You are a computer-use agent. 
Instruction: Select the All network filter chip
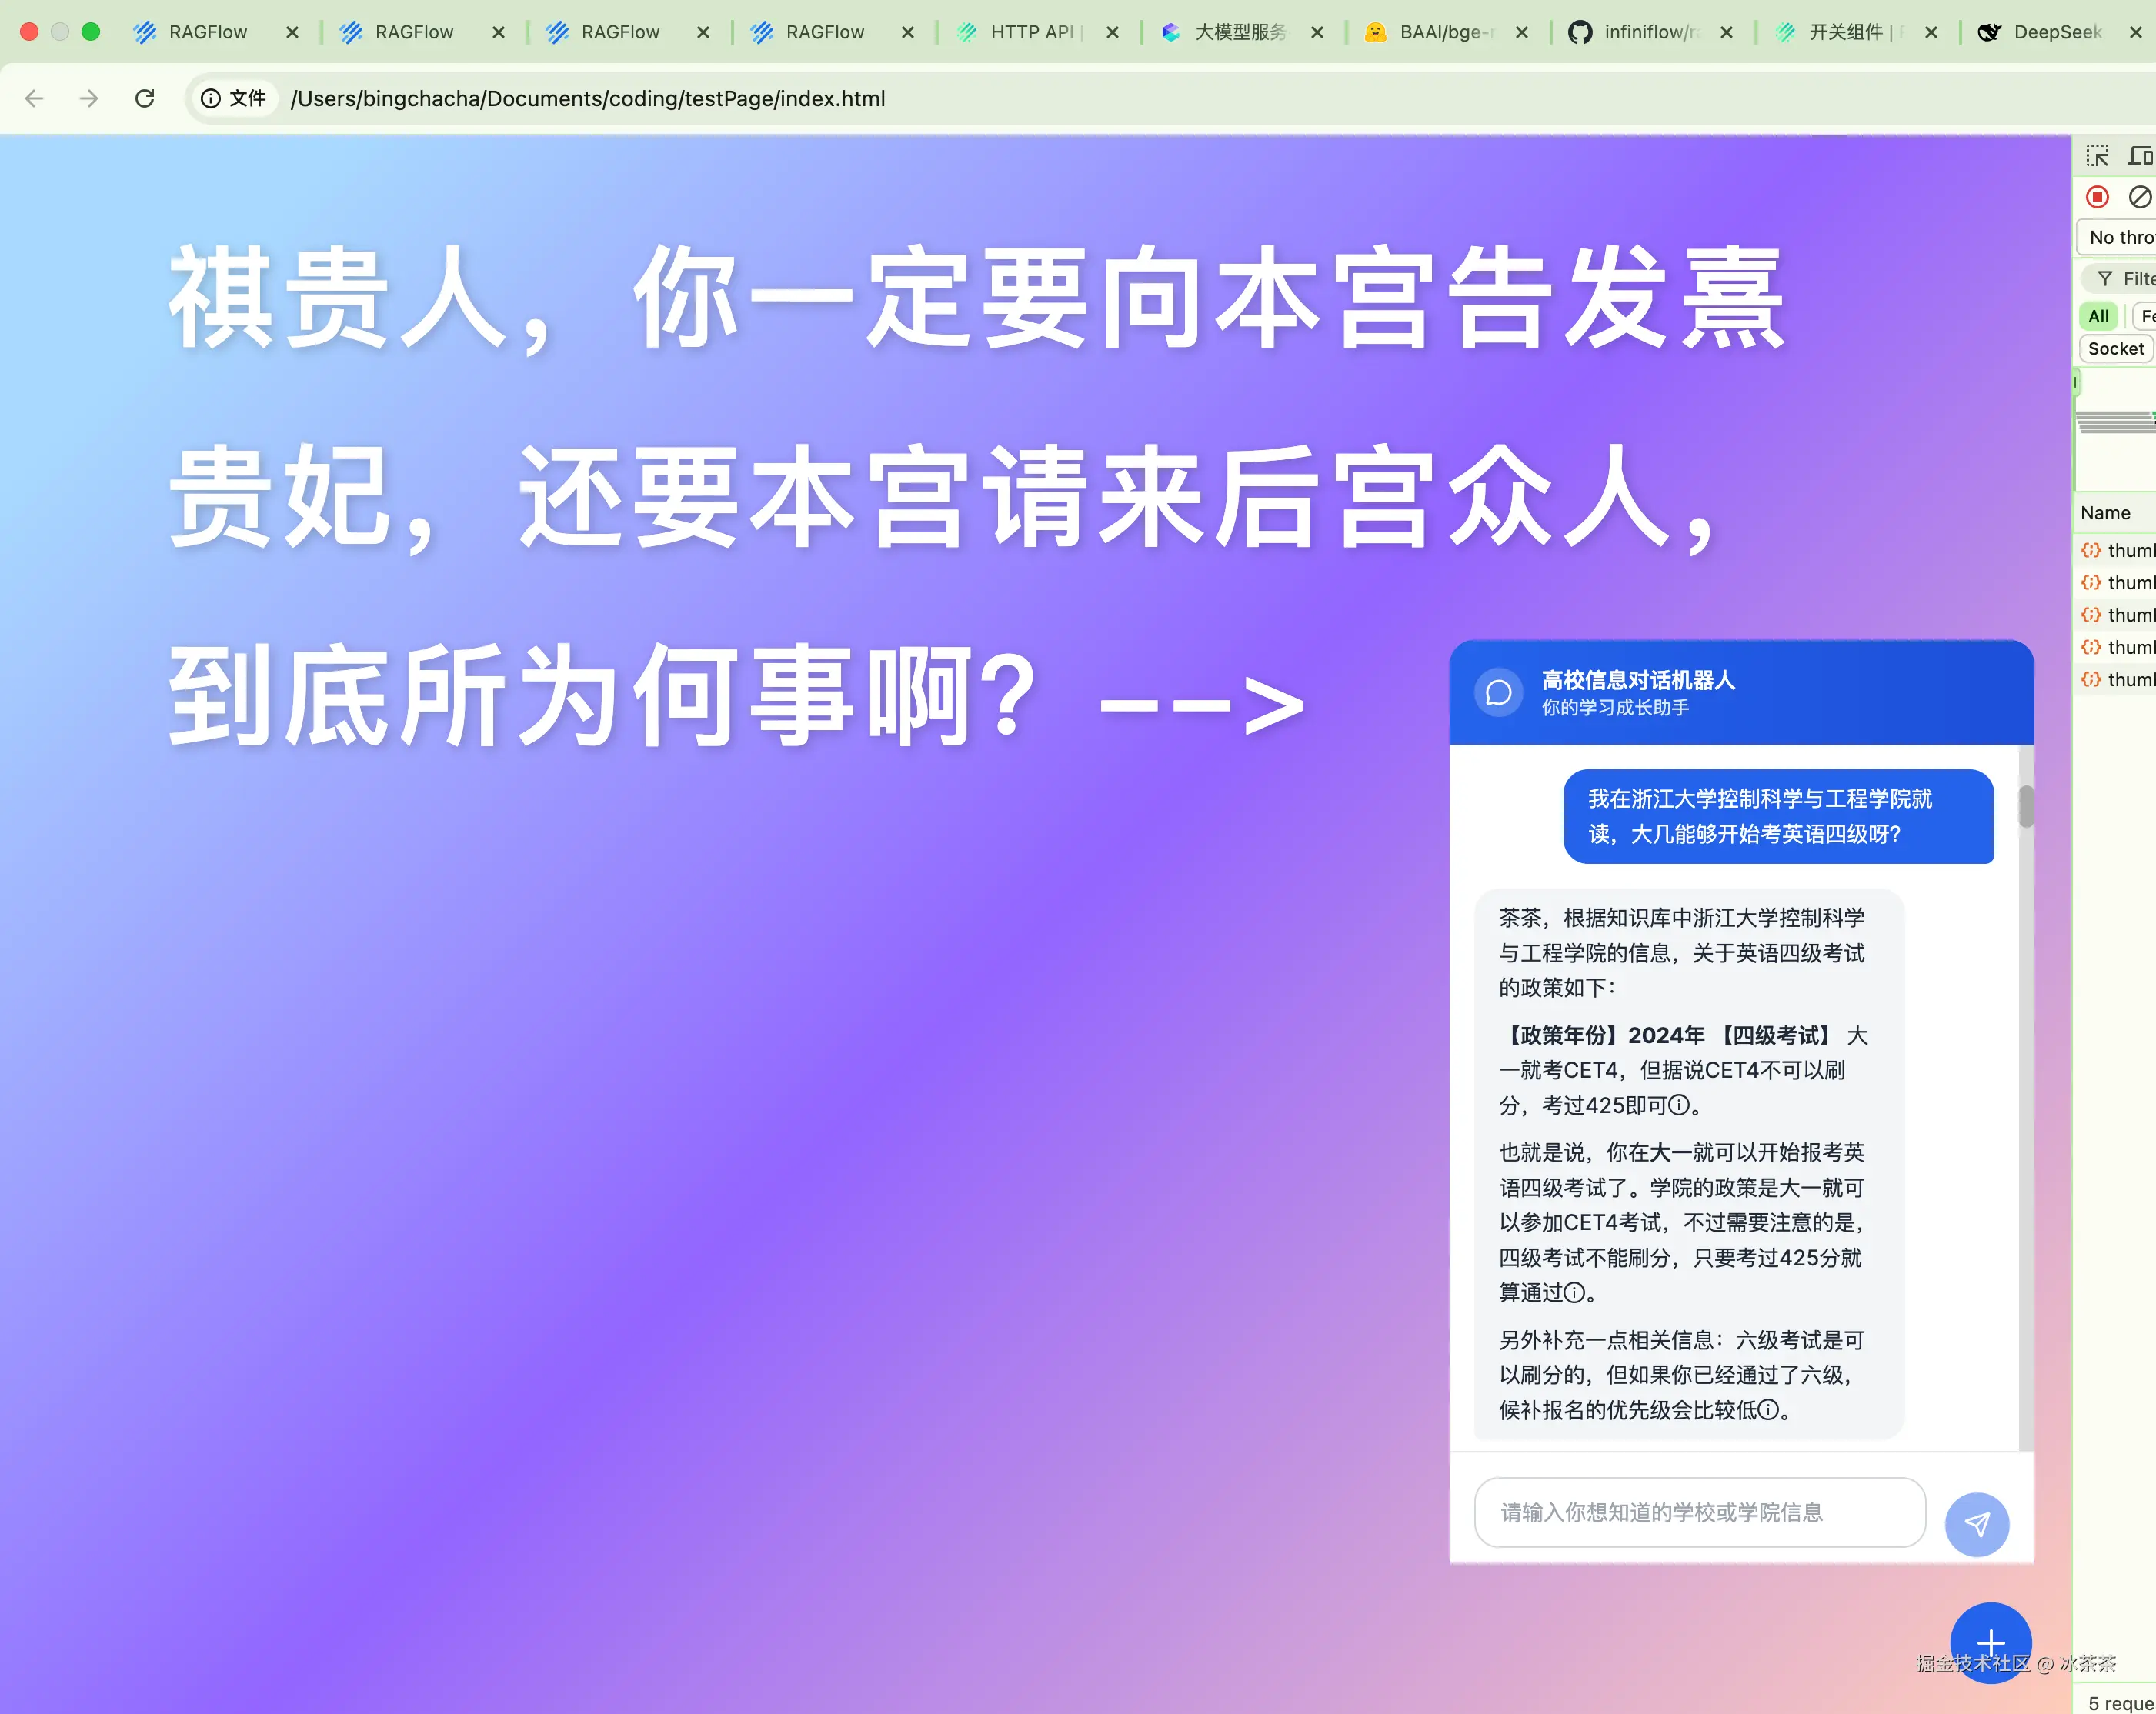pos(2098,316)
